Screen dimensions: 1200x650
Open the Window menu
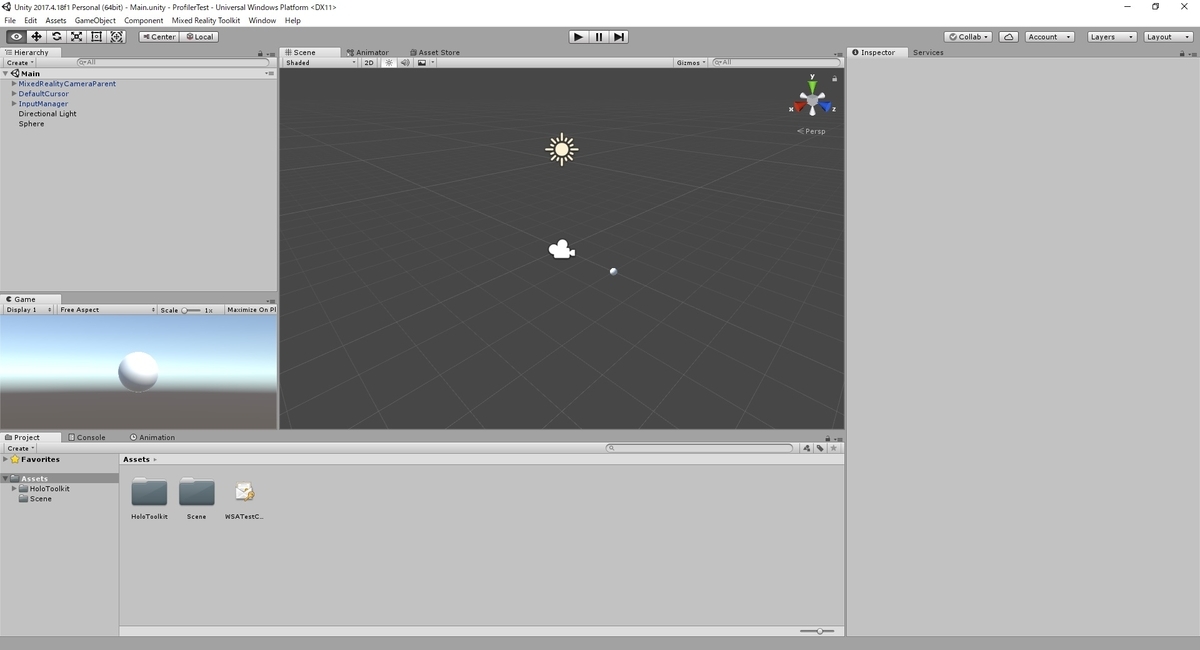262,20
